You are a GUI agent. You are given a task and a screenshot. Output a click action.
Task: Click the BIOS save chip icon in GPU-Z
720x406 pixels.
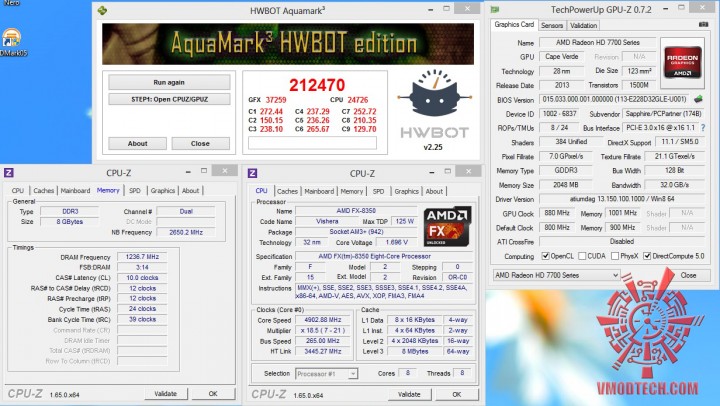point(698,99)
